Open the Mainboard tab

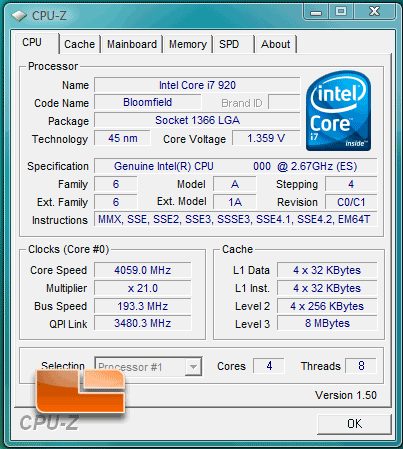coord(132,44)
